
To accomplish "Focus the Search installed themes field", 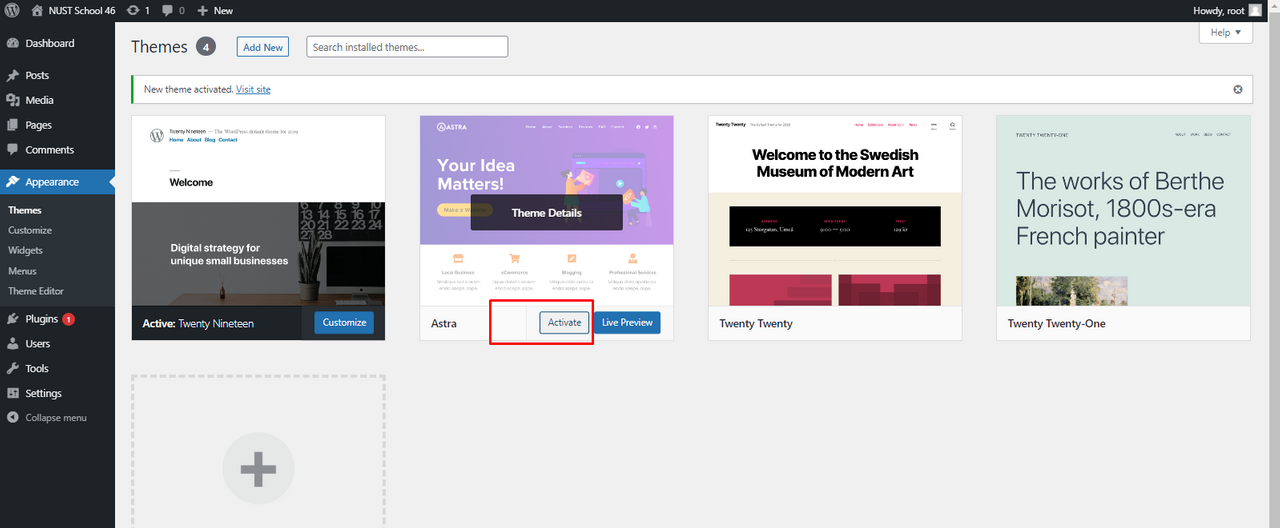I will pos(407,47).
